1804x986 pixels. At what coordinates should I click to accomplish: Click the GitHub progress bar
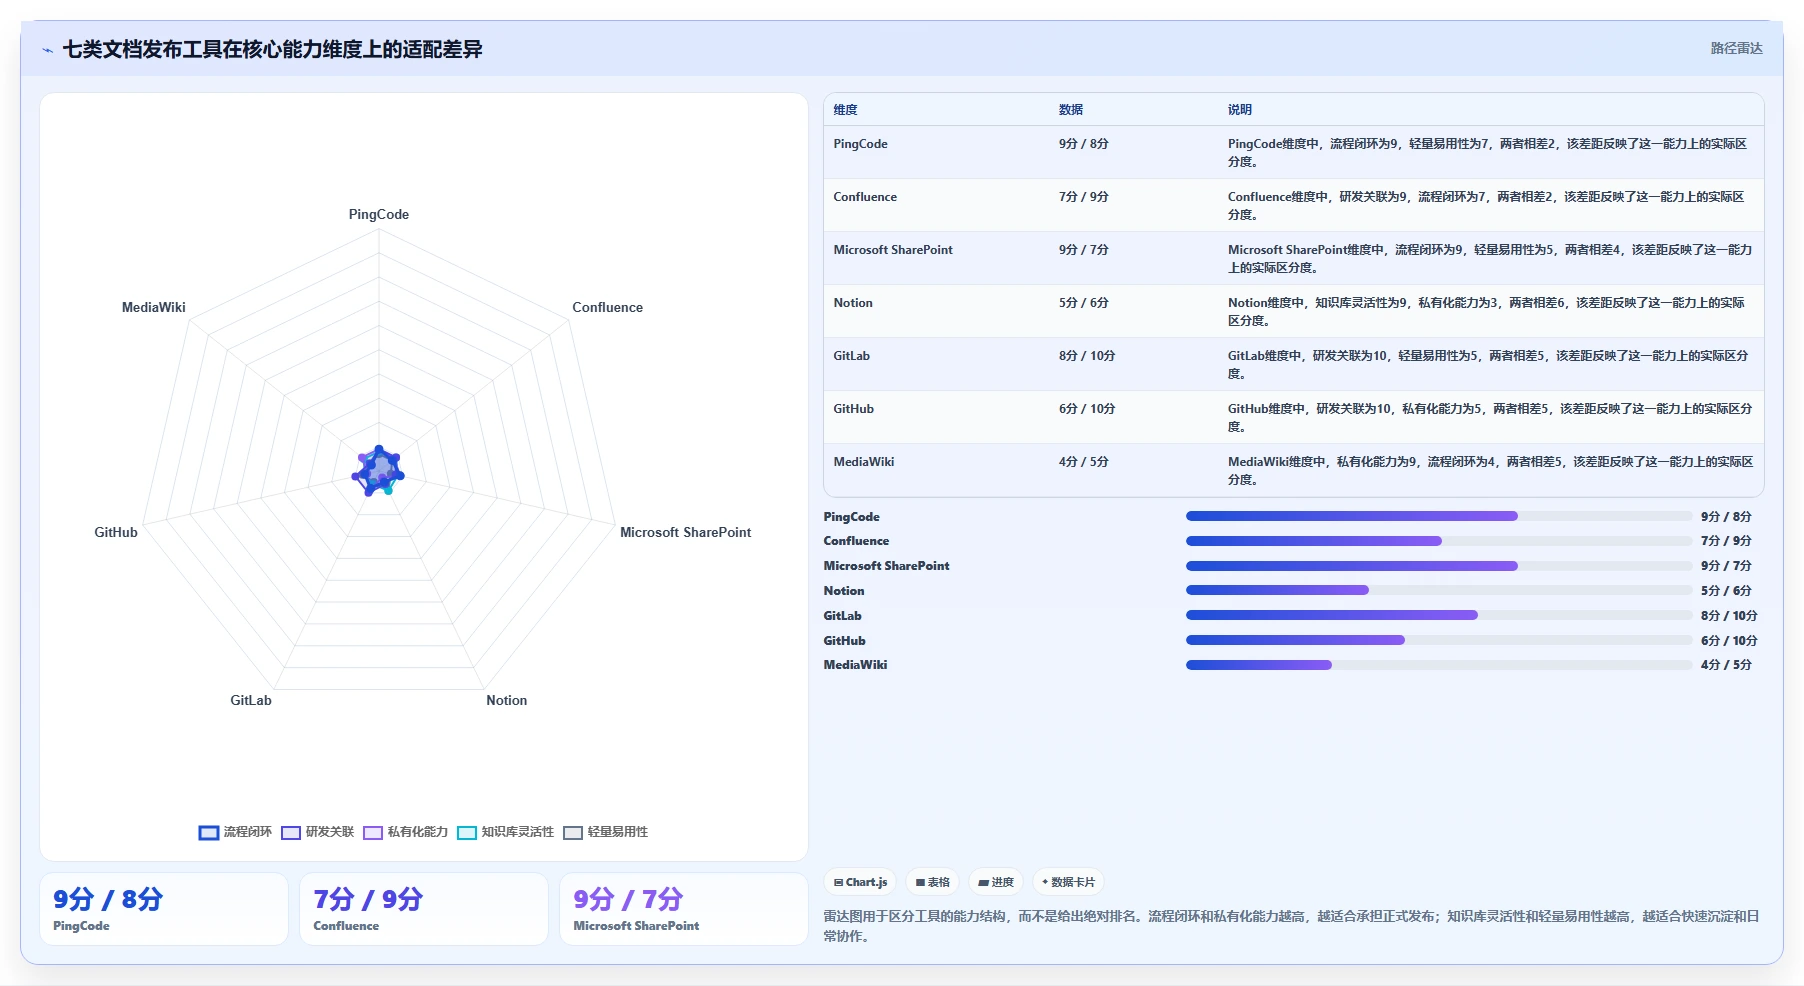click(x=1439, y=640)
